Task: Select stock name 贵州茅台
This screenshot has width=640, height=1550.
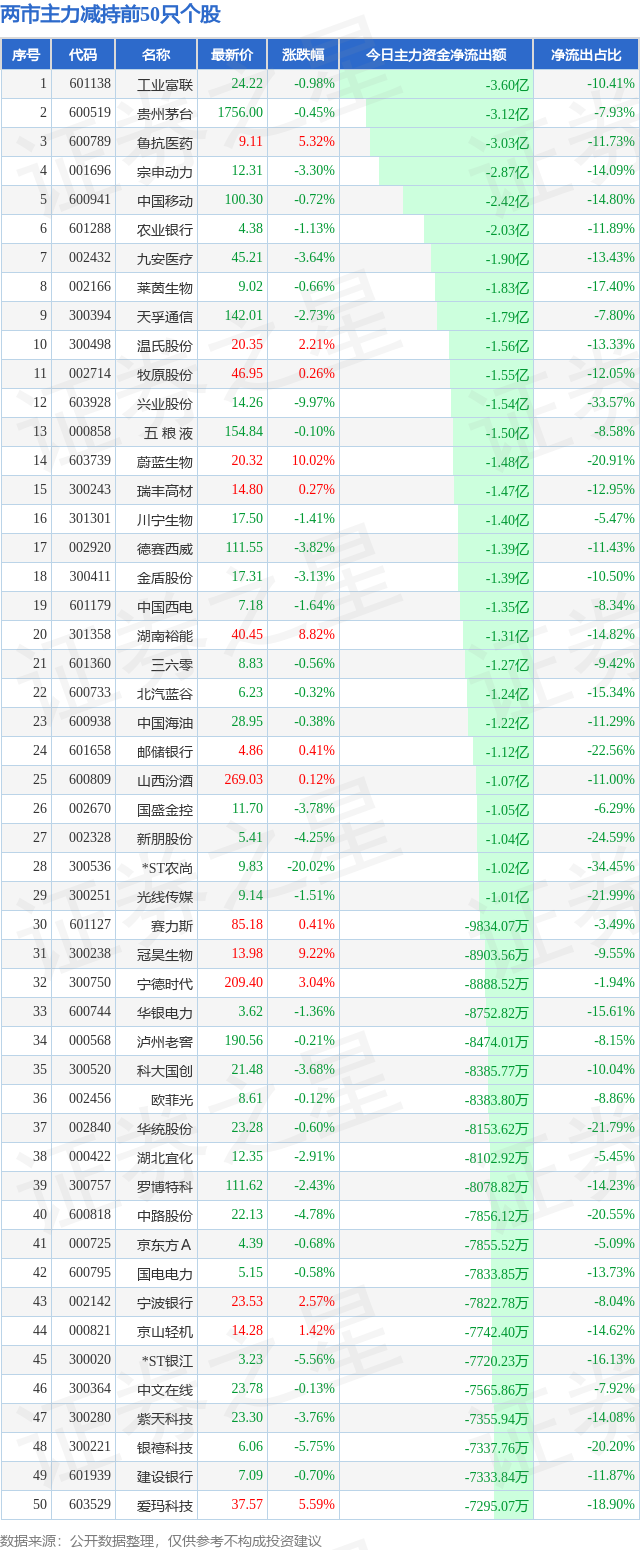Action: [165, 114]
